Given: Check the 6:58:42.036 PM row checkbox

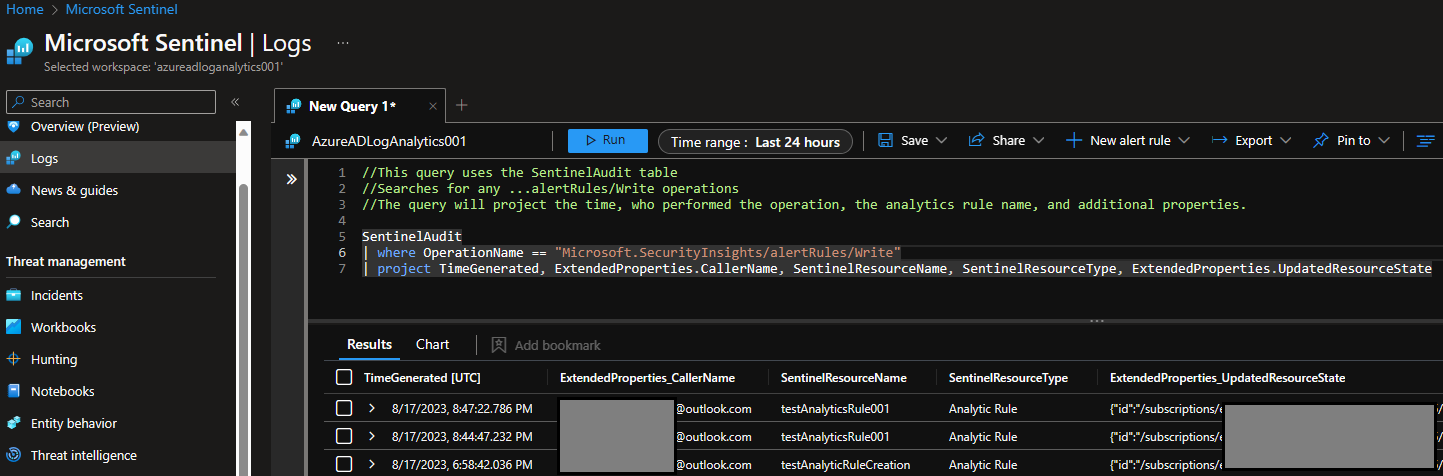Looking at the screenshot, I should 344,464.
